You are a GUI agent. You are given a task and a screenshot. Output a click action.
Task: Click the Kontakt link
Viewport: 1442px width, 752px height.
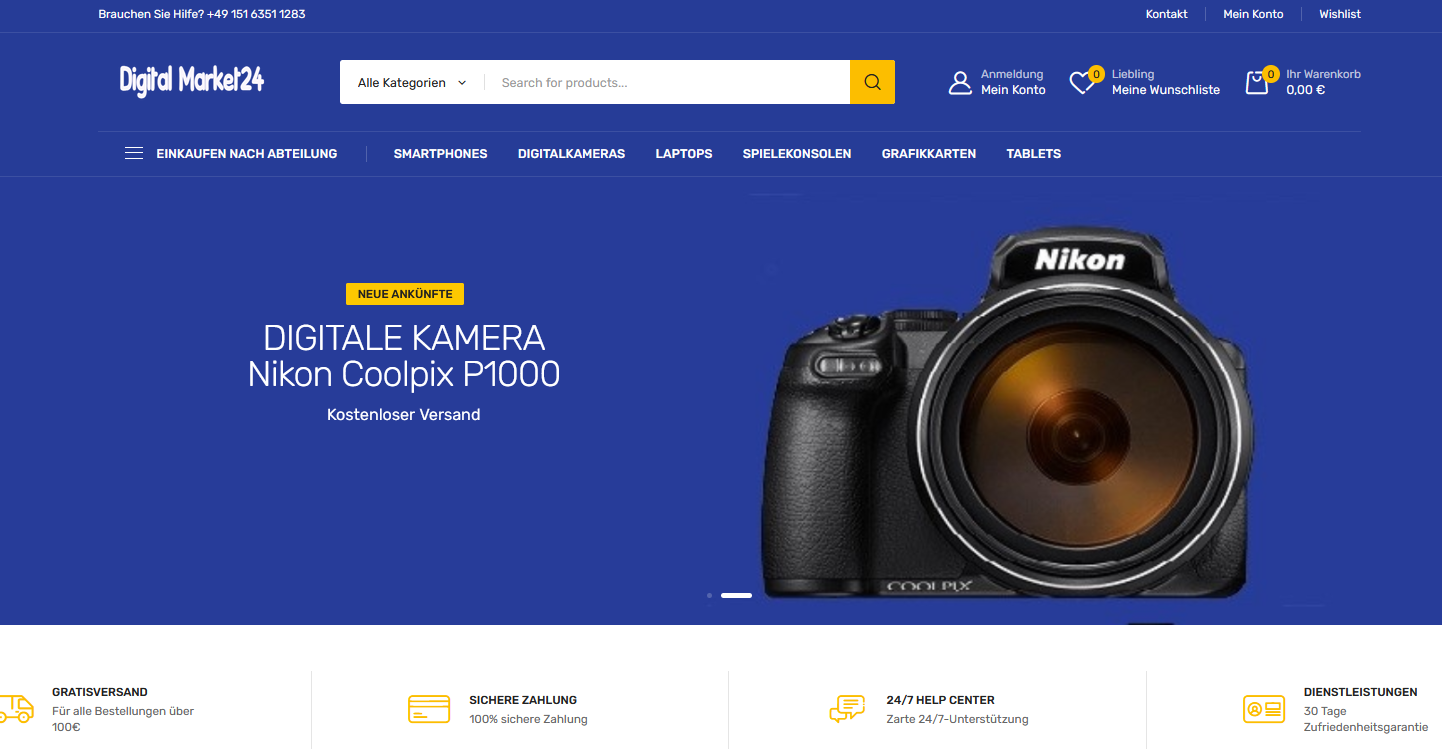point(1166,14)
